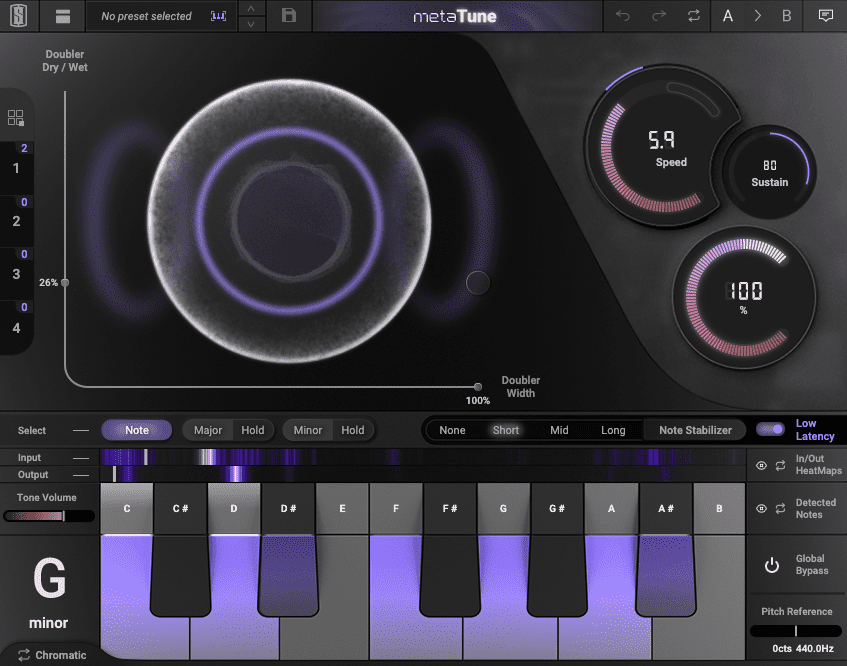
Task: Click the Pitch Reference slider
Action: (796, 631)
